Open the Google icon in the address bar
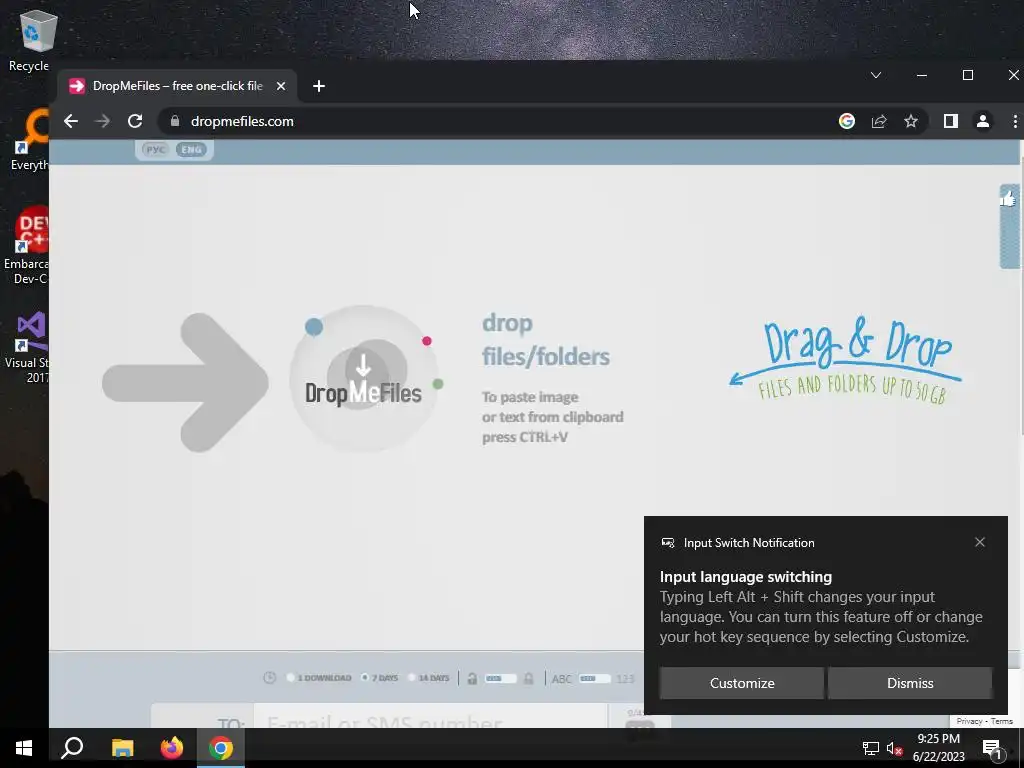Image resolution: width=1024 pixels, height=768 pixels. click(x=846, y=121)
